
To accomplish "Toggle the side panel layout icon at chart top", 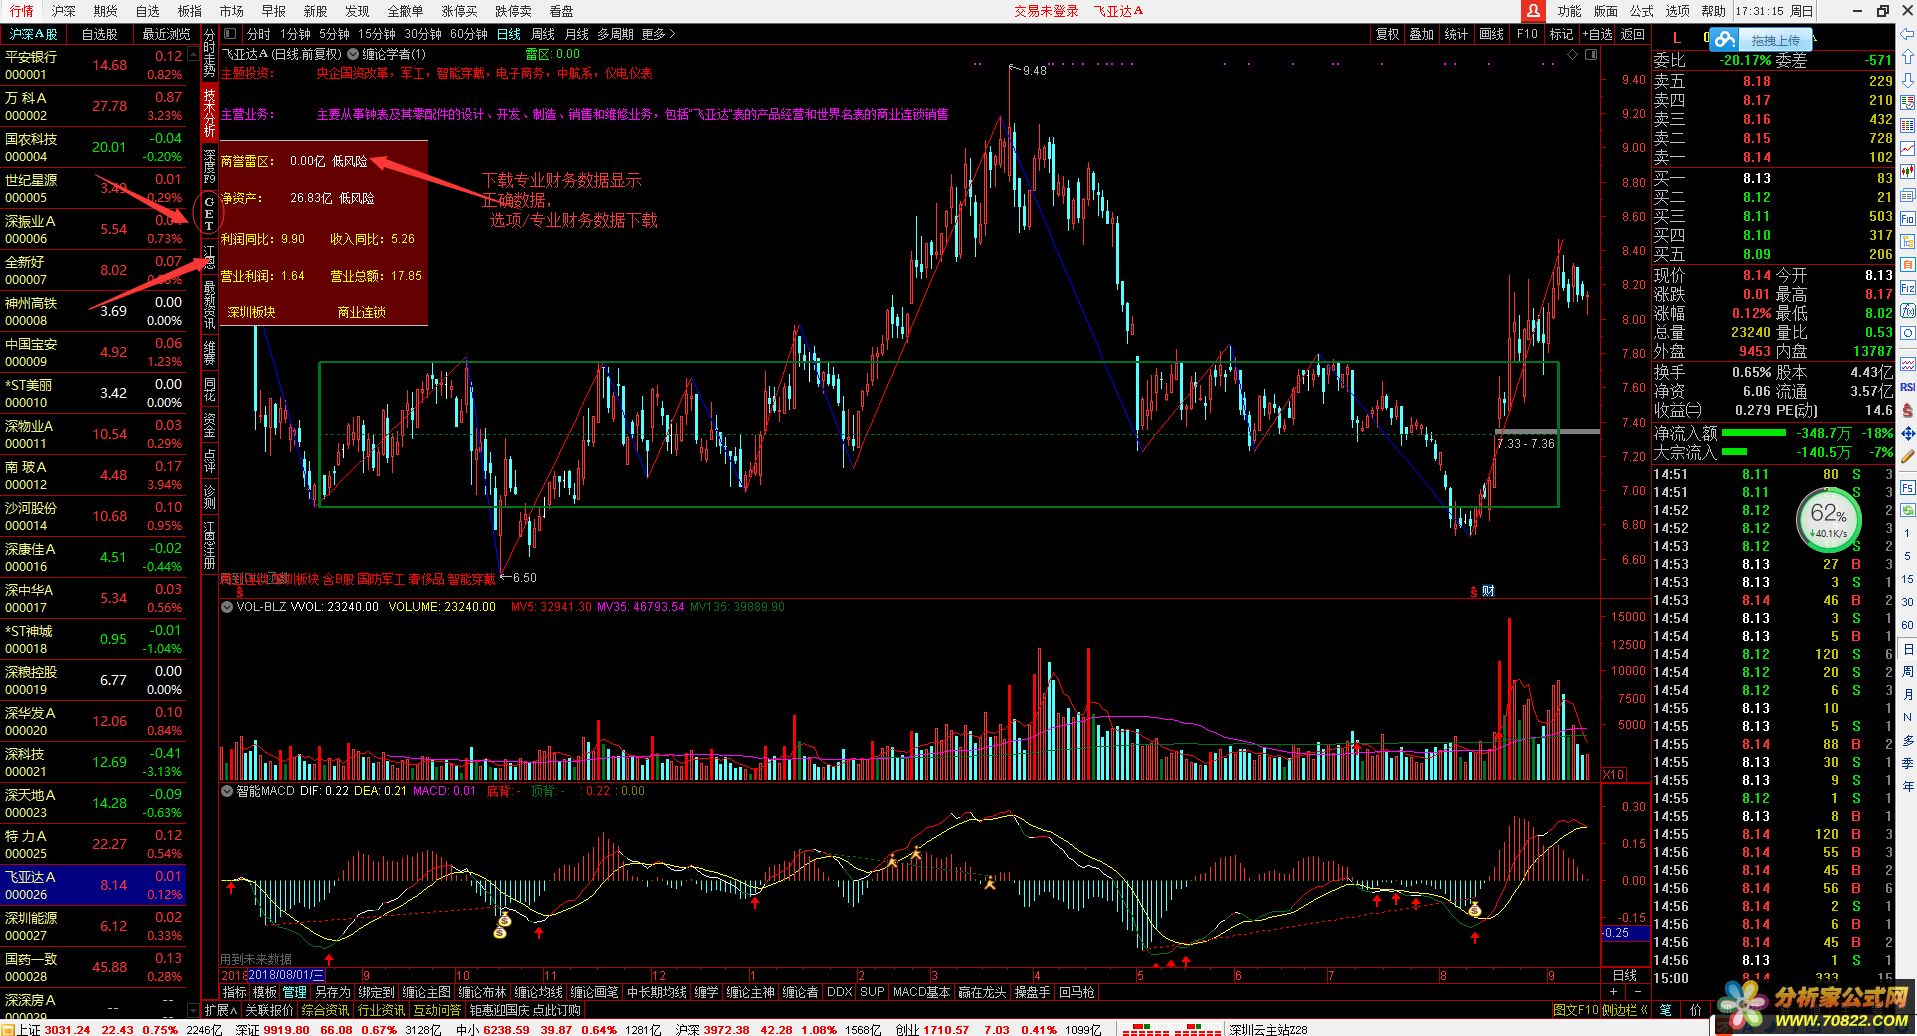I will (1590, 54).
